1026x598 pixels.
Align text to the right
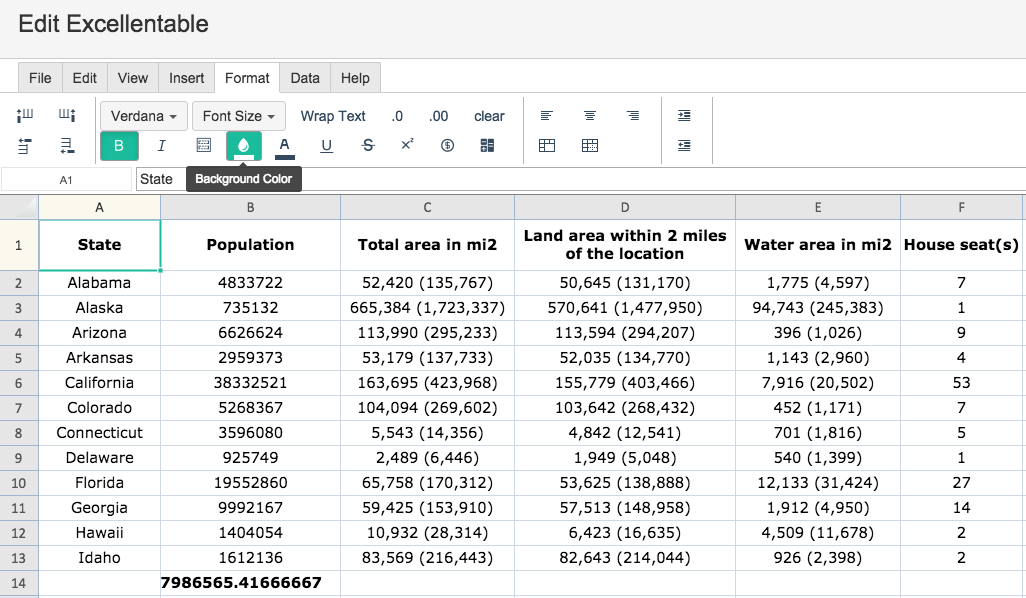coord(633,116)
